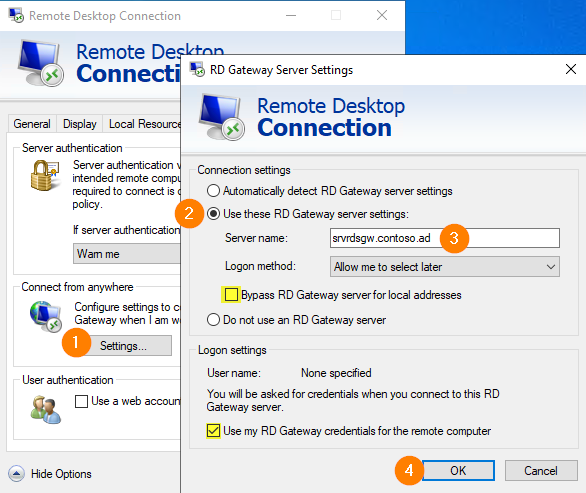Toggle Use a web account checkbox
This screenshot has width=586, height=493.
pos(81,401)
